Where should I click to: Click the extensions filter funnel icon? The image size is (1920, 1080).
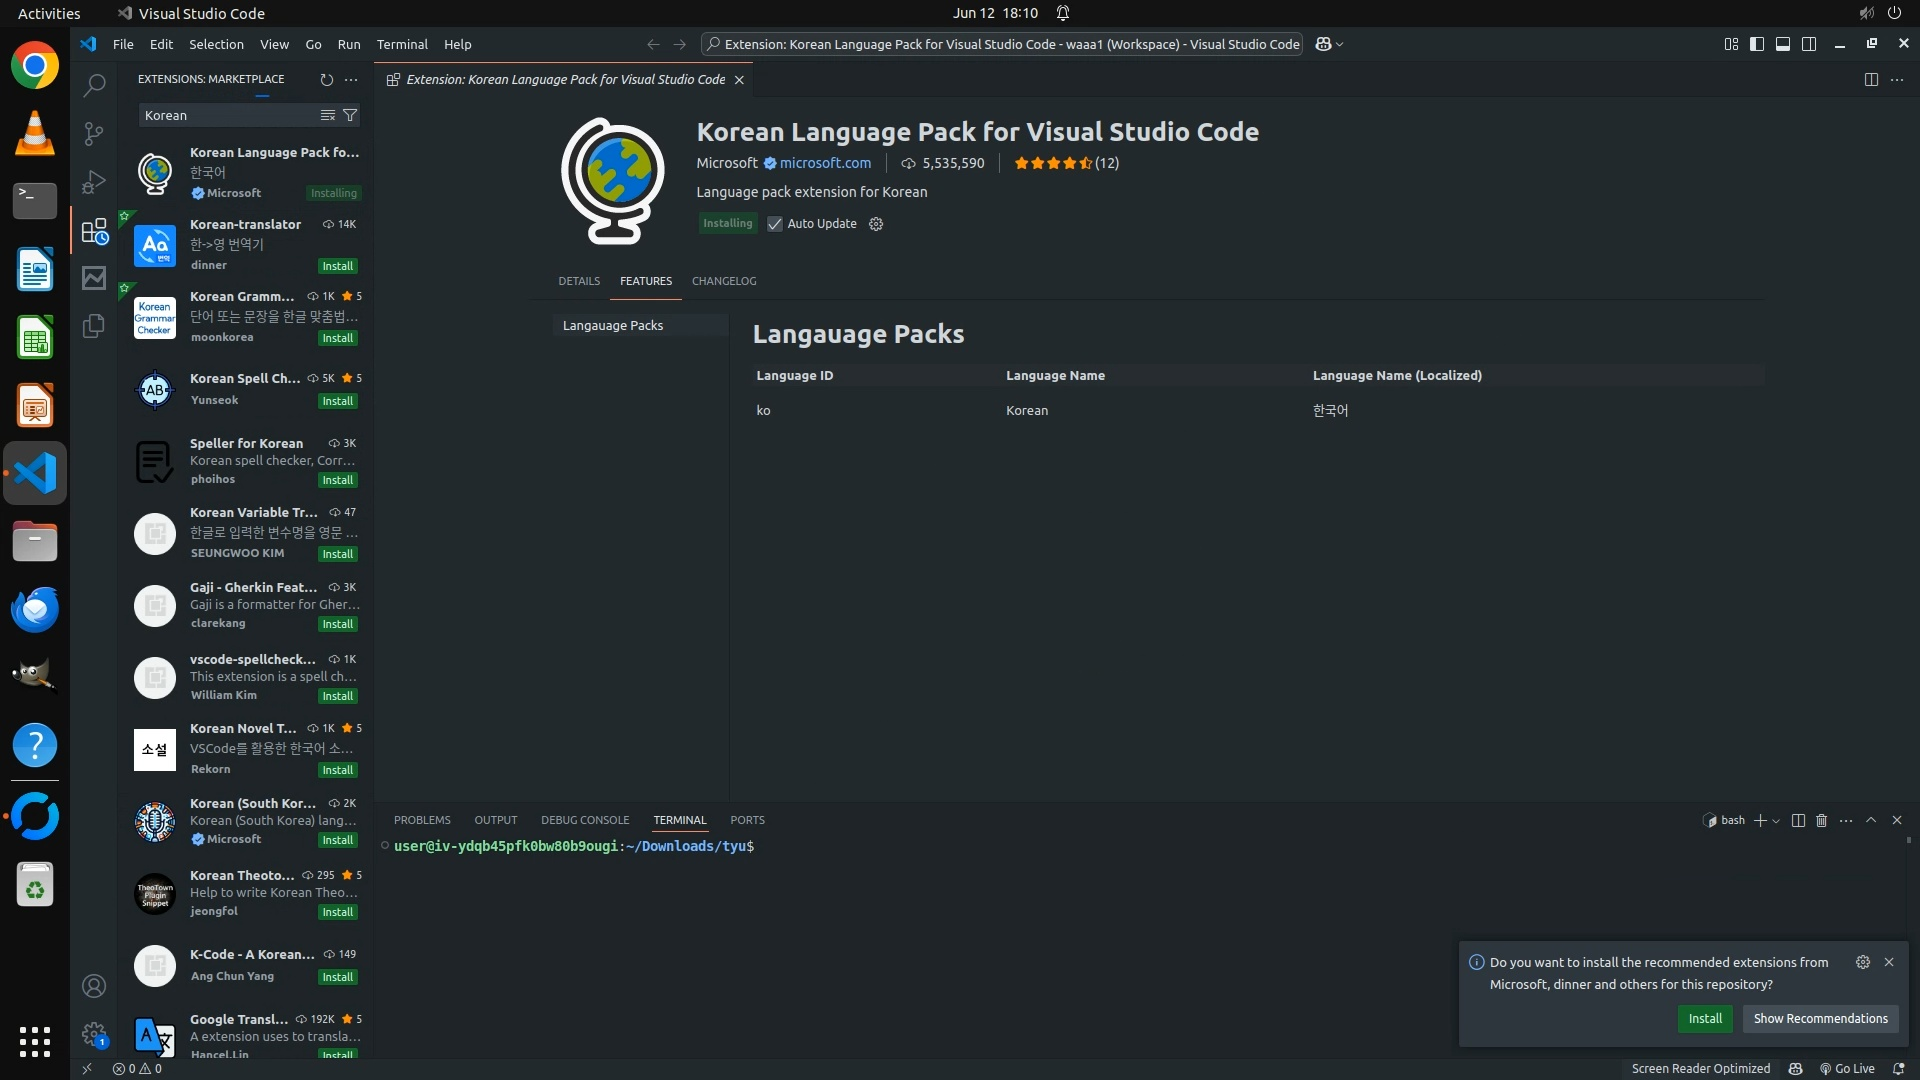point(350,115)
